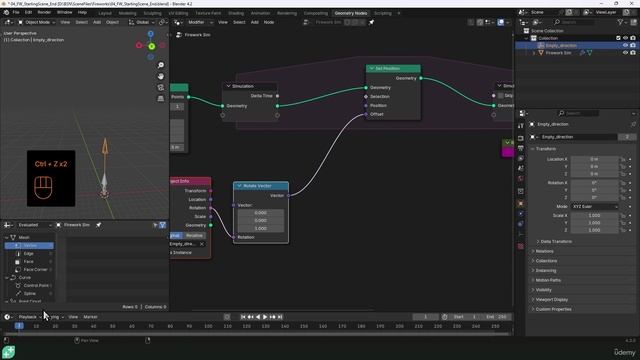The width and height of the screenshot is (640, 360).
Task: Click the timeline editor type clock icon
Action: (7, 317)
